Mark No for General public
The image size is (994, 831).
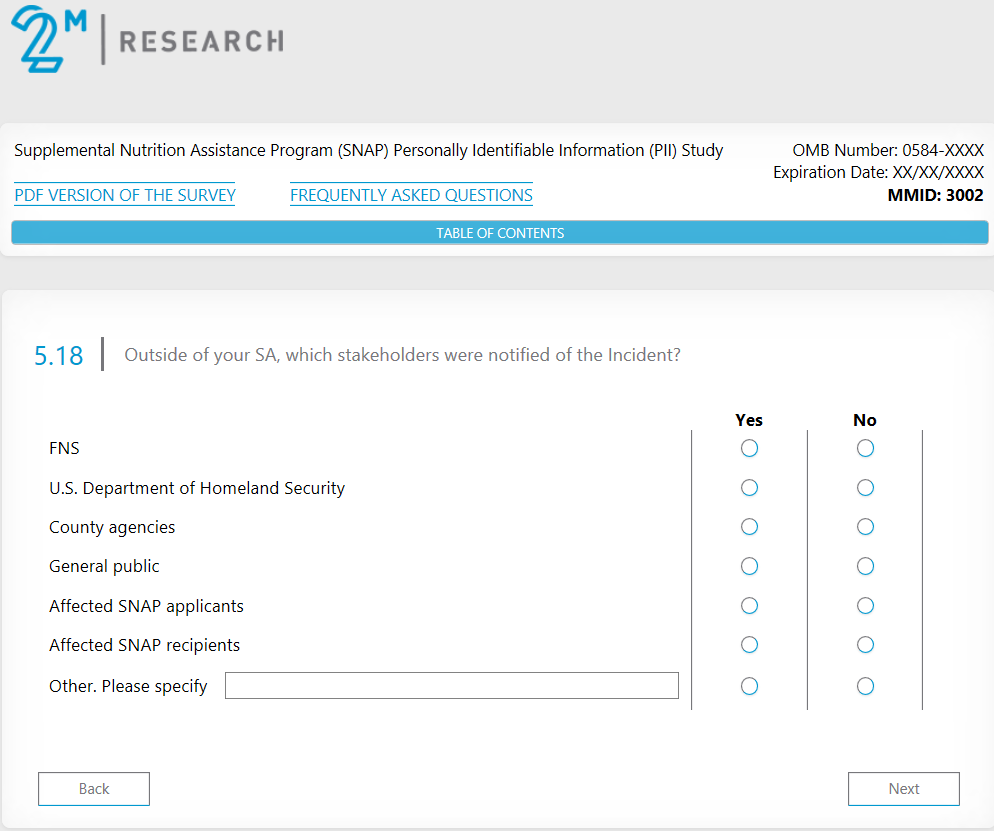(x=865, y=566)
